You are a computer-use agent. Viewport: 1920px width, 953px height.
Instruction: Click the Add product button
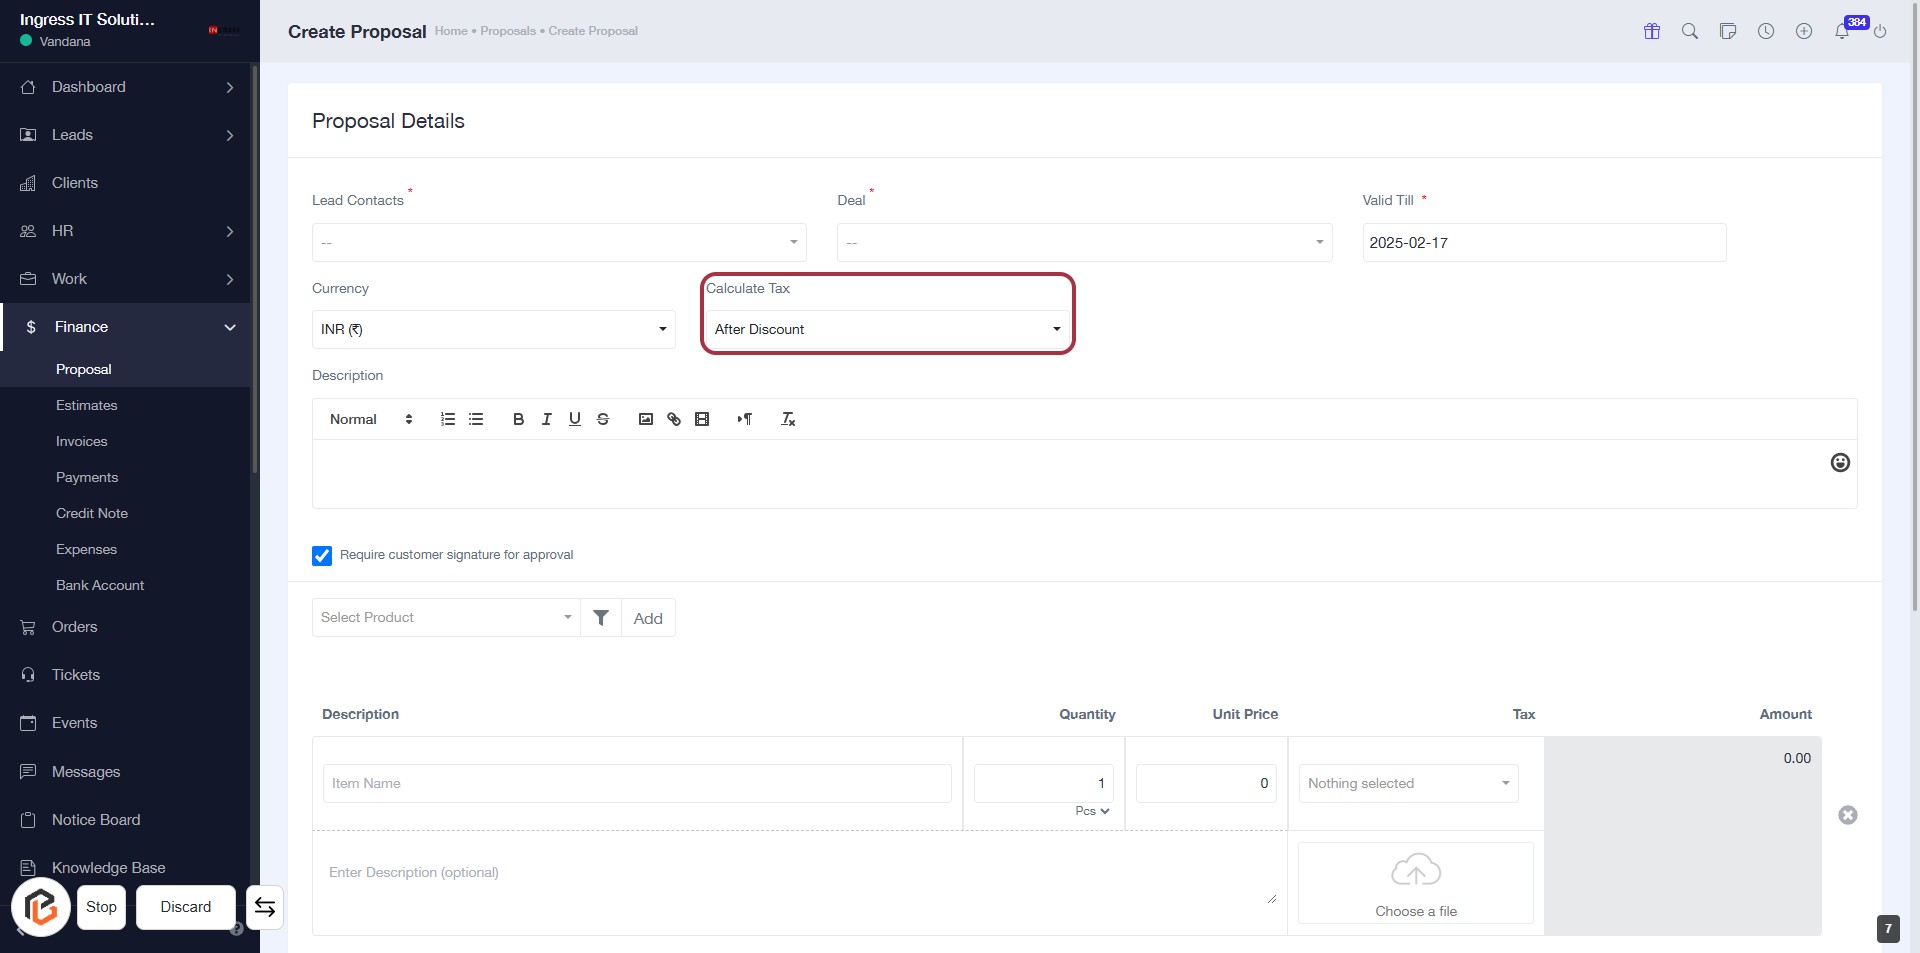pyautogui.click(x=648, y=618)
